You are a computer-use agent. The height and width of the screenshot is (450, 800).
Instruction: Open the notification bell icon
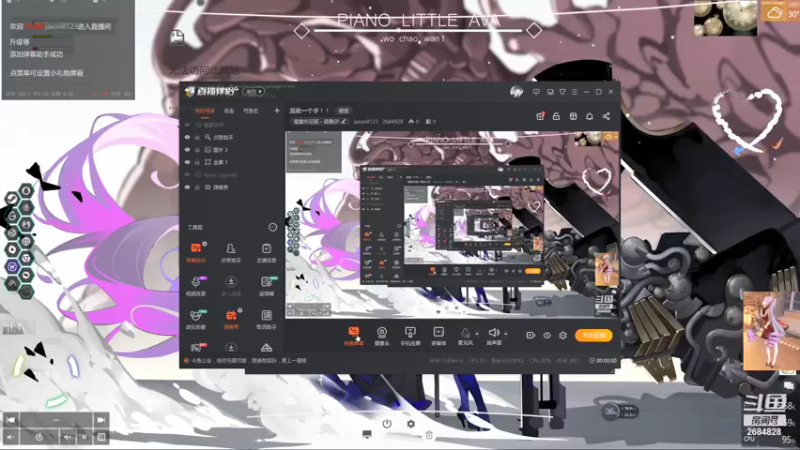[x=589, y=116]
